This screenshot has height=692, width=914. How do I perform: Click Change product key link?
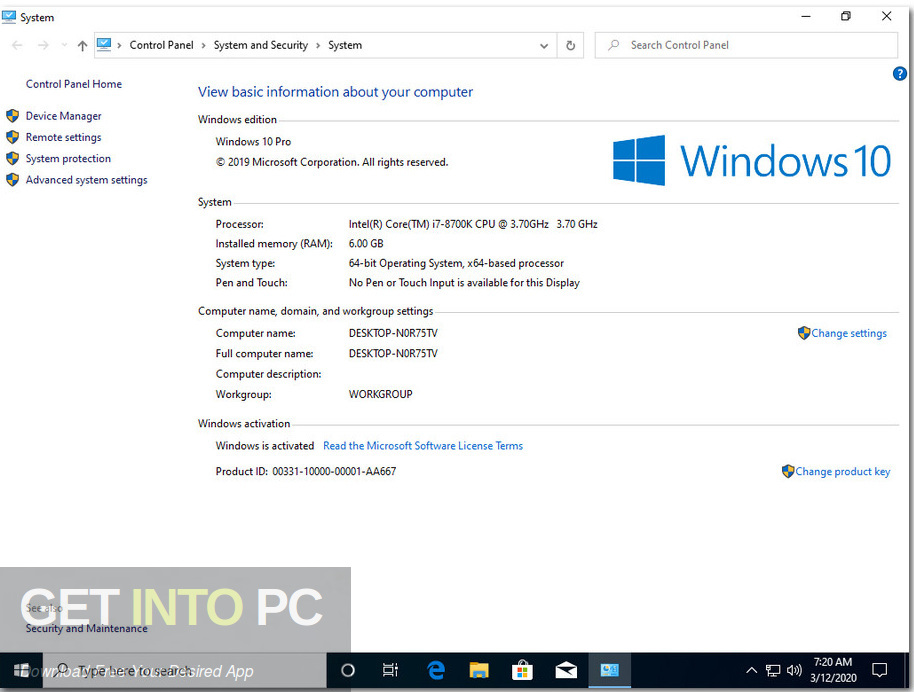[842, 472]
